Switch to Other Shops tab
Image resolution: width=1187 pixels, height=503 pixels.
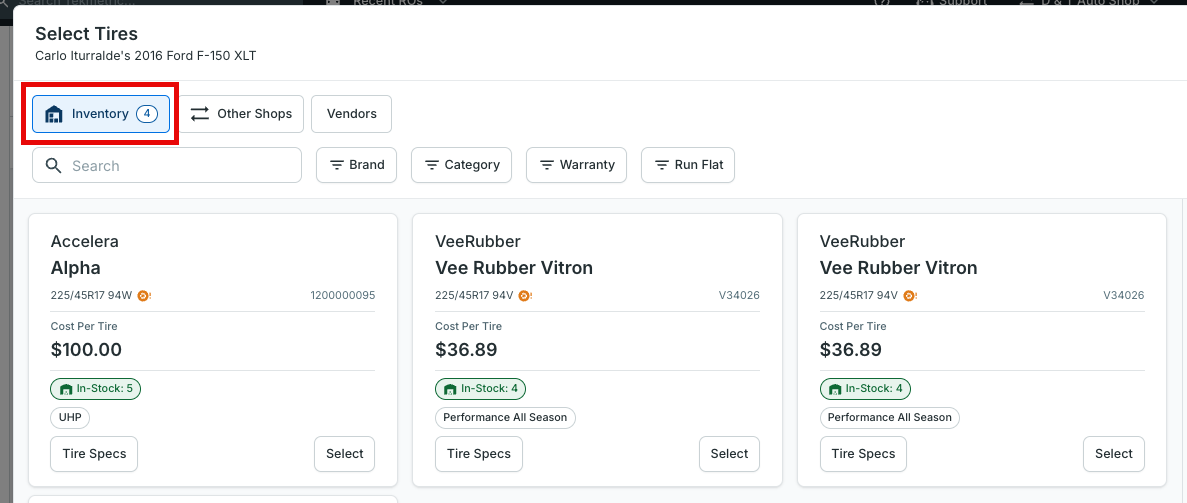pyautogui.click(x=241, y=114)
